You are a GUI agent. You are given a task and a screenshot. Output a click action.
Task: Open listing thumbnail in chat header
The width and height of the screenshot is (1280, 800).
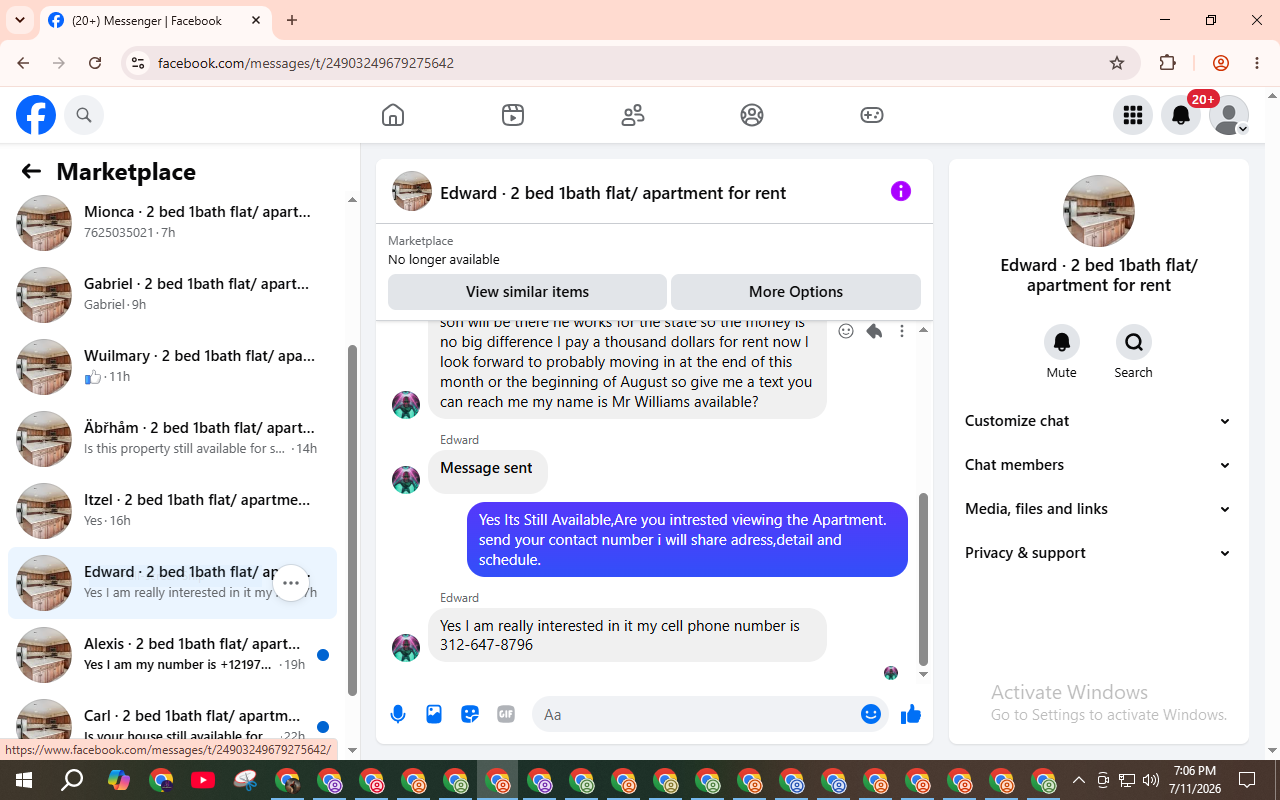point(412,191)
